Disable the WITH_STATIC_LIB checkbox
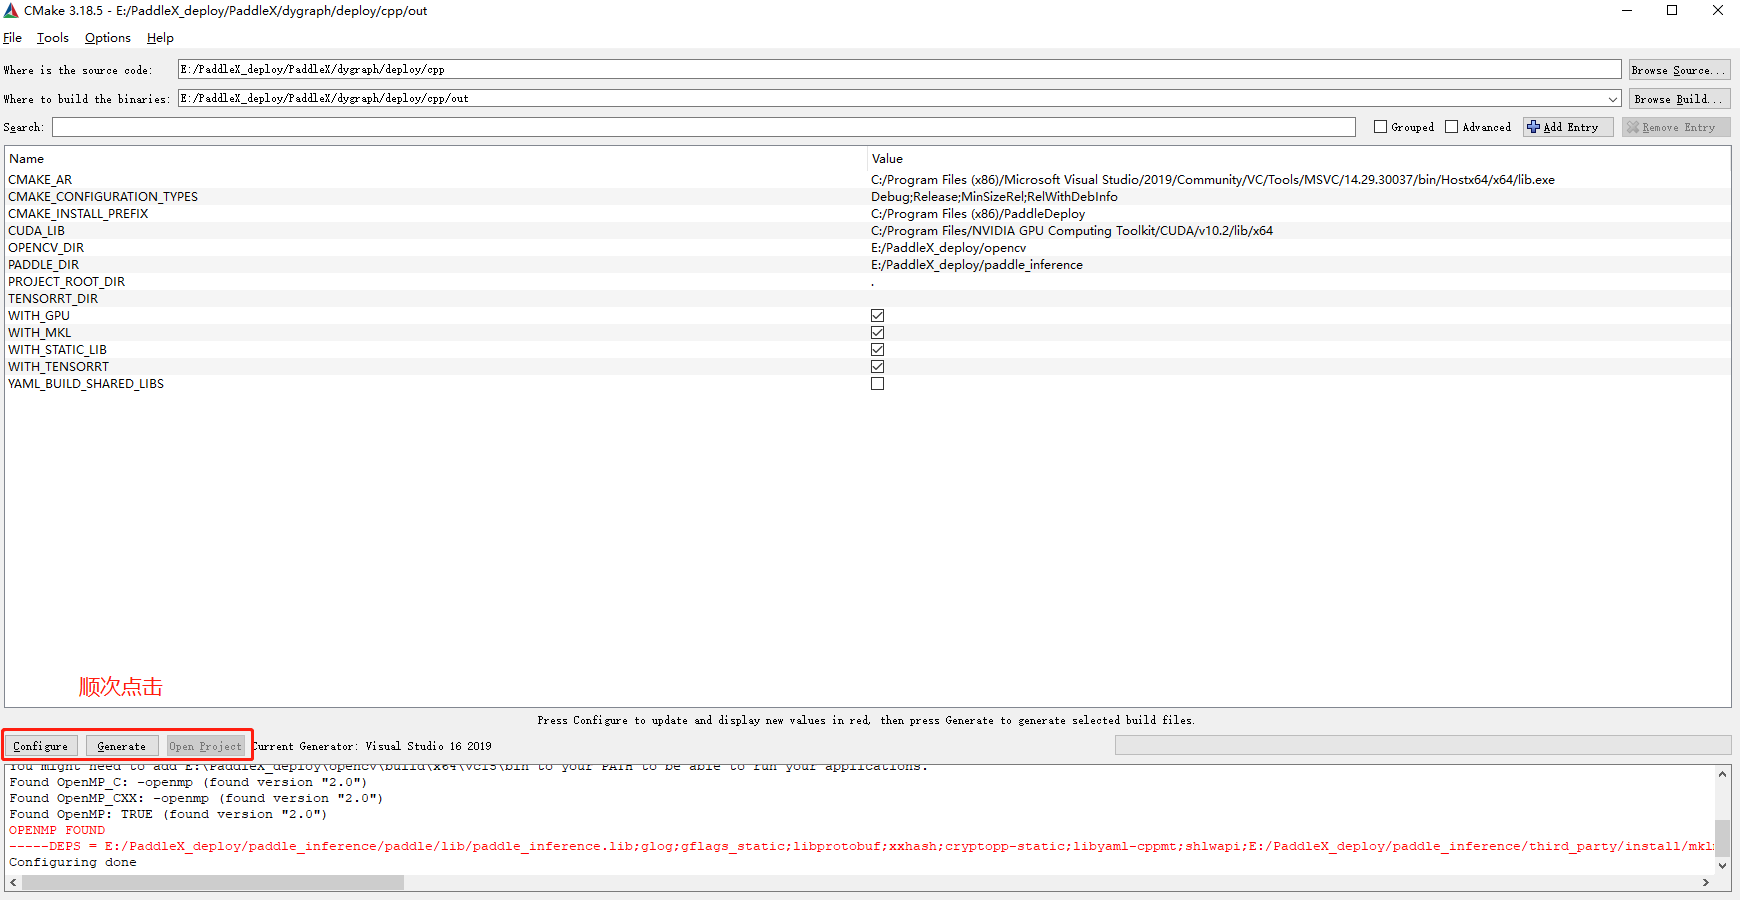1740x900 pixels. coord(877,350)
